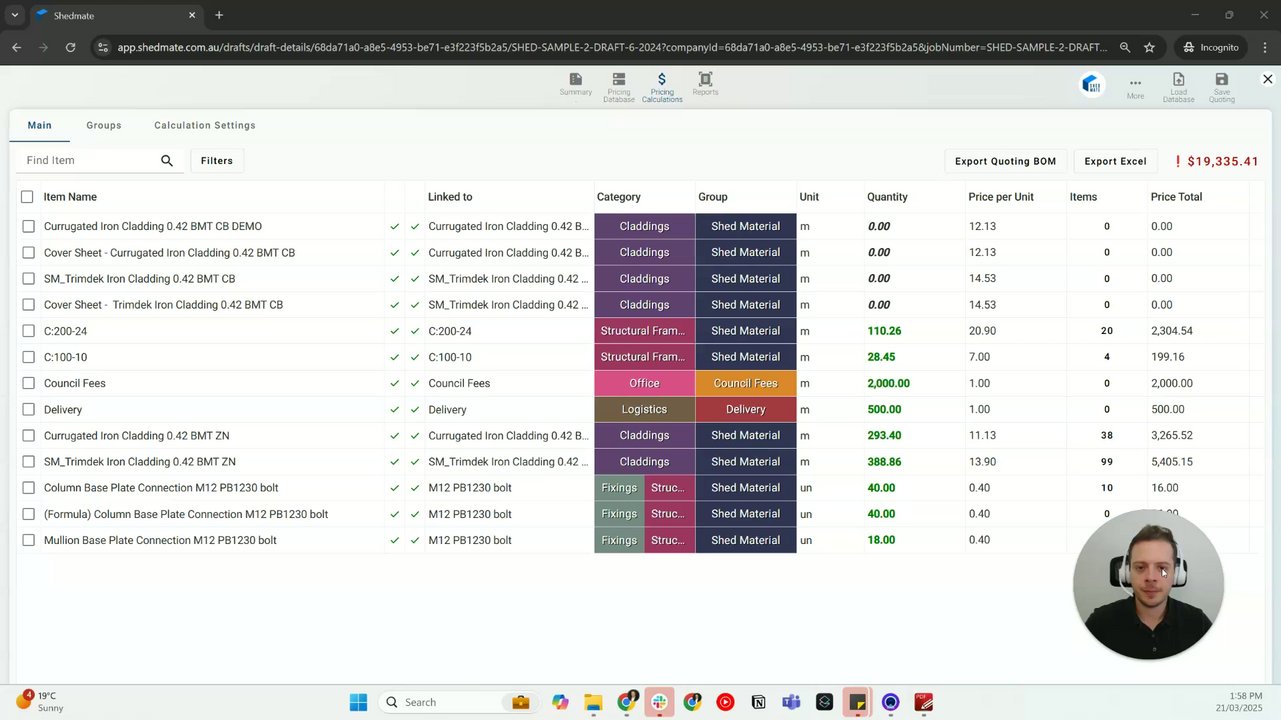Click the Incognito indicator

[1211, 47]
